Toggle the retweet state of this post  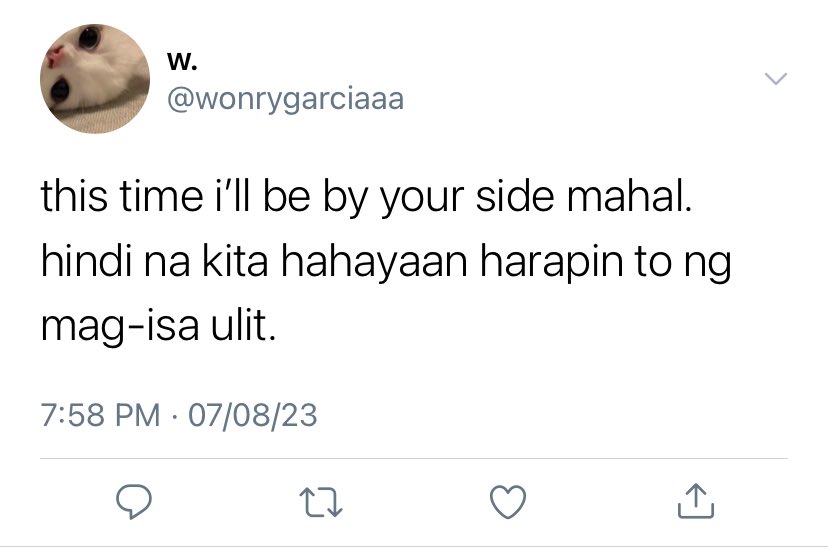[x=321, y=502]
